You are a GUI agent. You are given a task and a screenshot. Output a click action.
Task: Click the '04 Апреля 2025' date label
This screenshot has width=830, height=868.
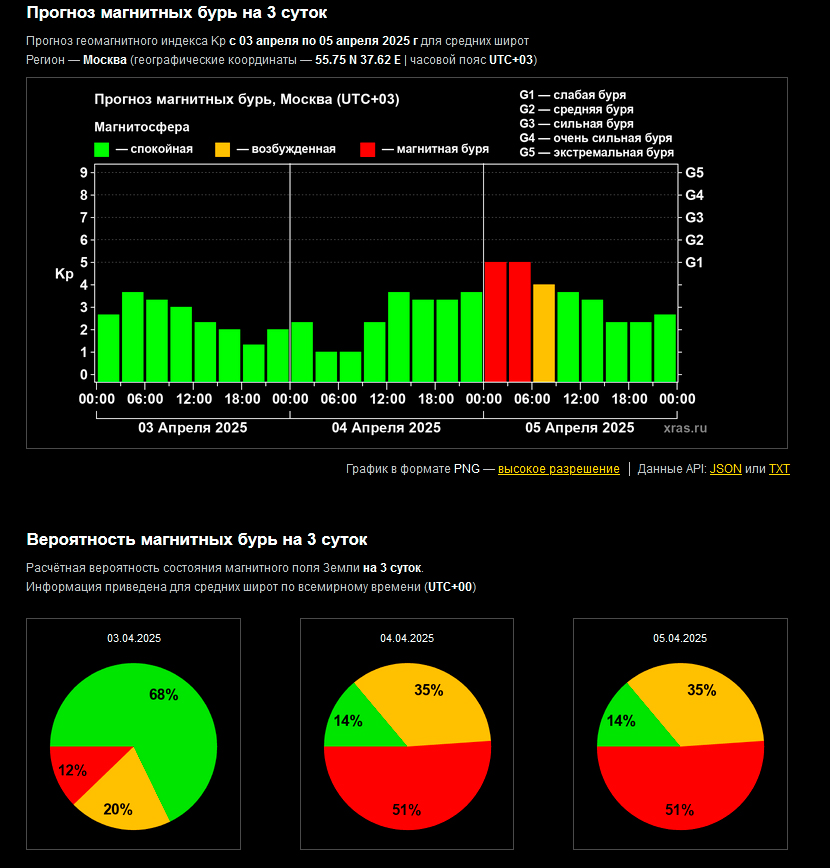(x=386, y=427)
